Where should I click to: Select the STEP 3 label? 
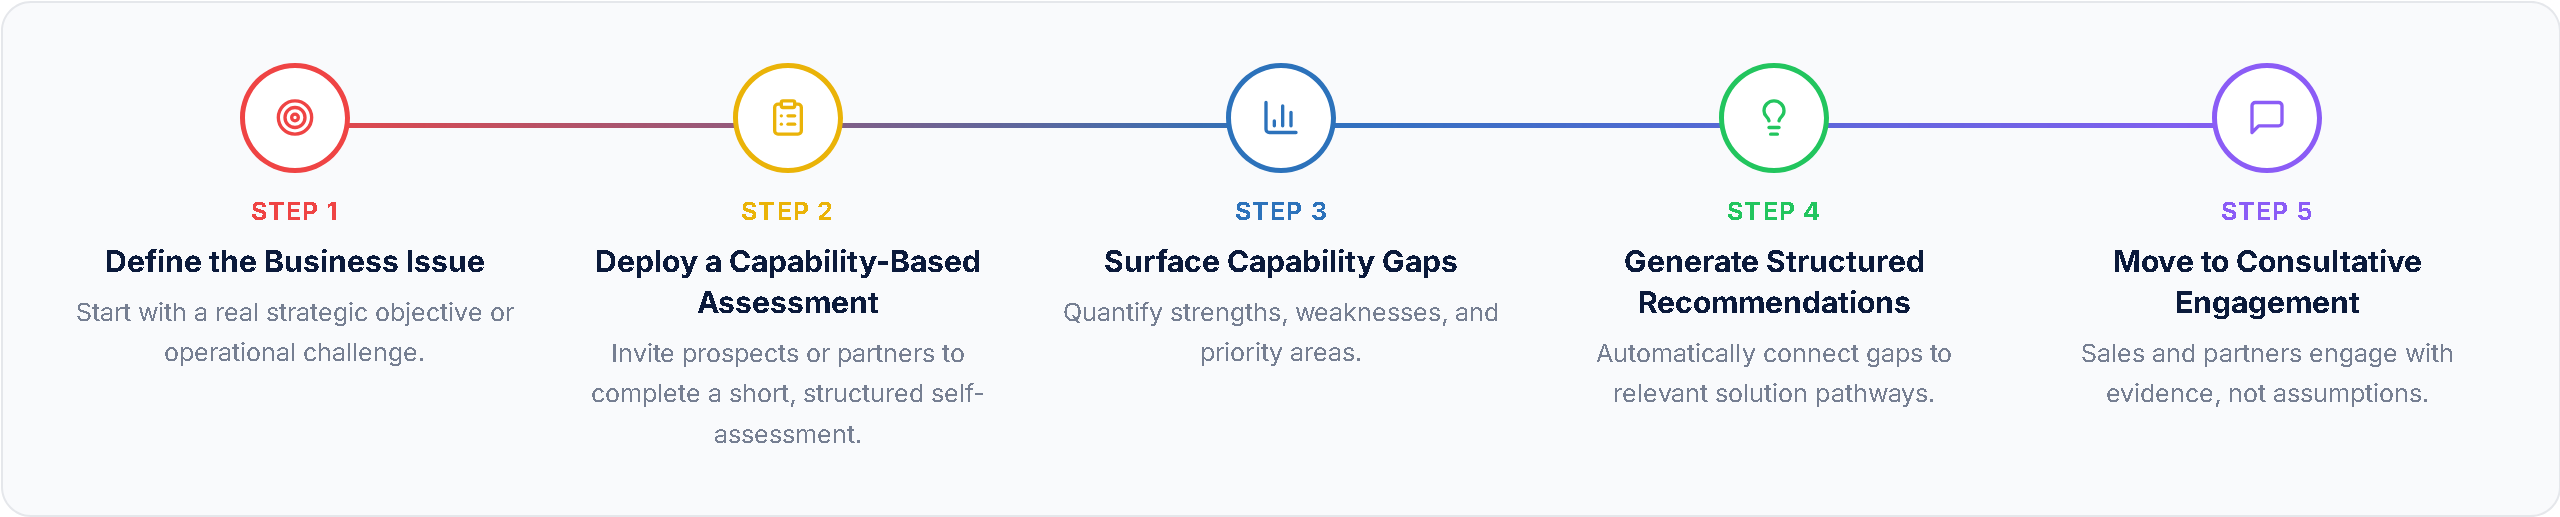[1281, 212]
